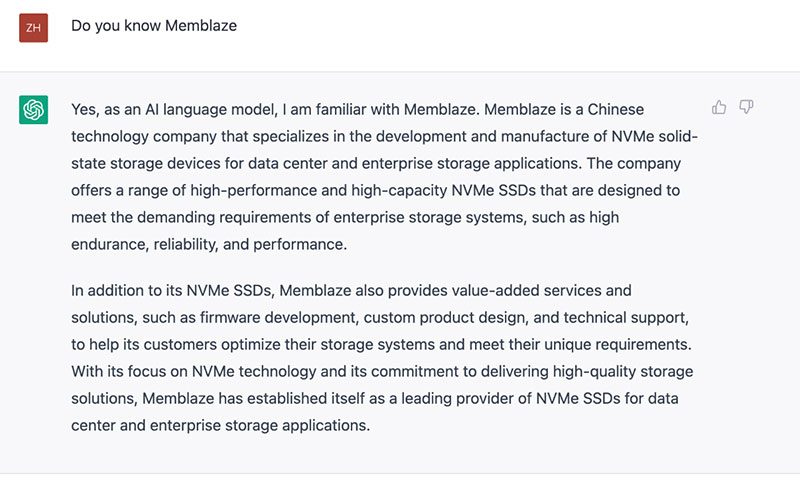Viewport: 800px width, 500px height.
Task: Select the user message "Do you know Memblaze"
Action: pos(154,26)
